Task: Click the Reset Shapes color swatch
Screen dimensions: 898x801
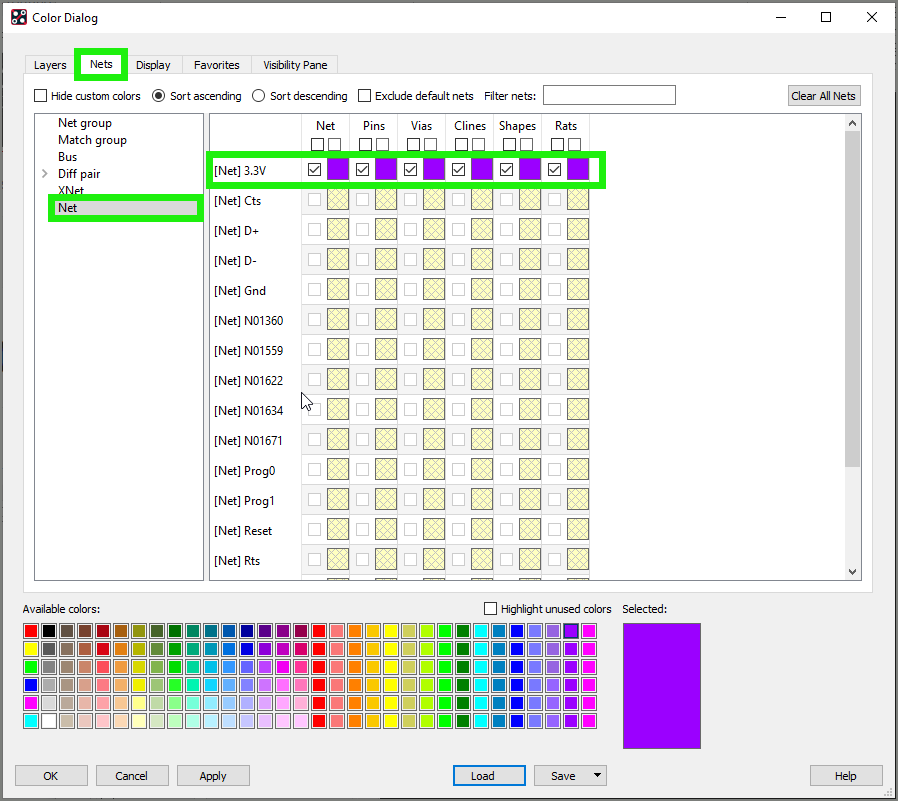Action: [530, 529]
